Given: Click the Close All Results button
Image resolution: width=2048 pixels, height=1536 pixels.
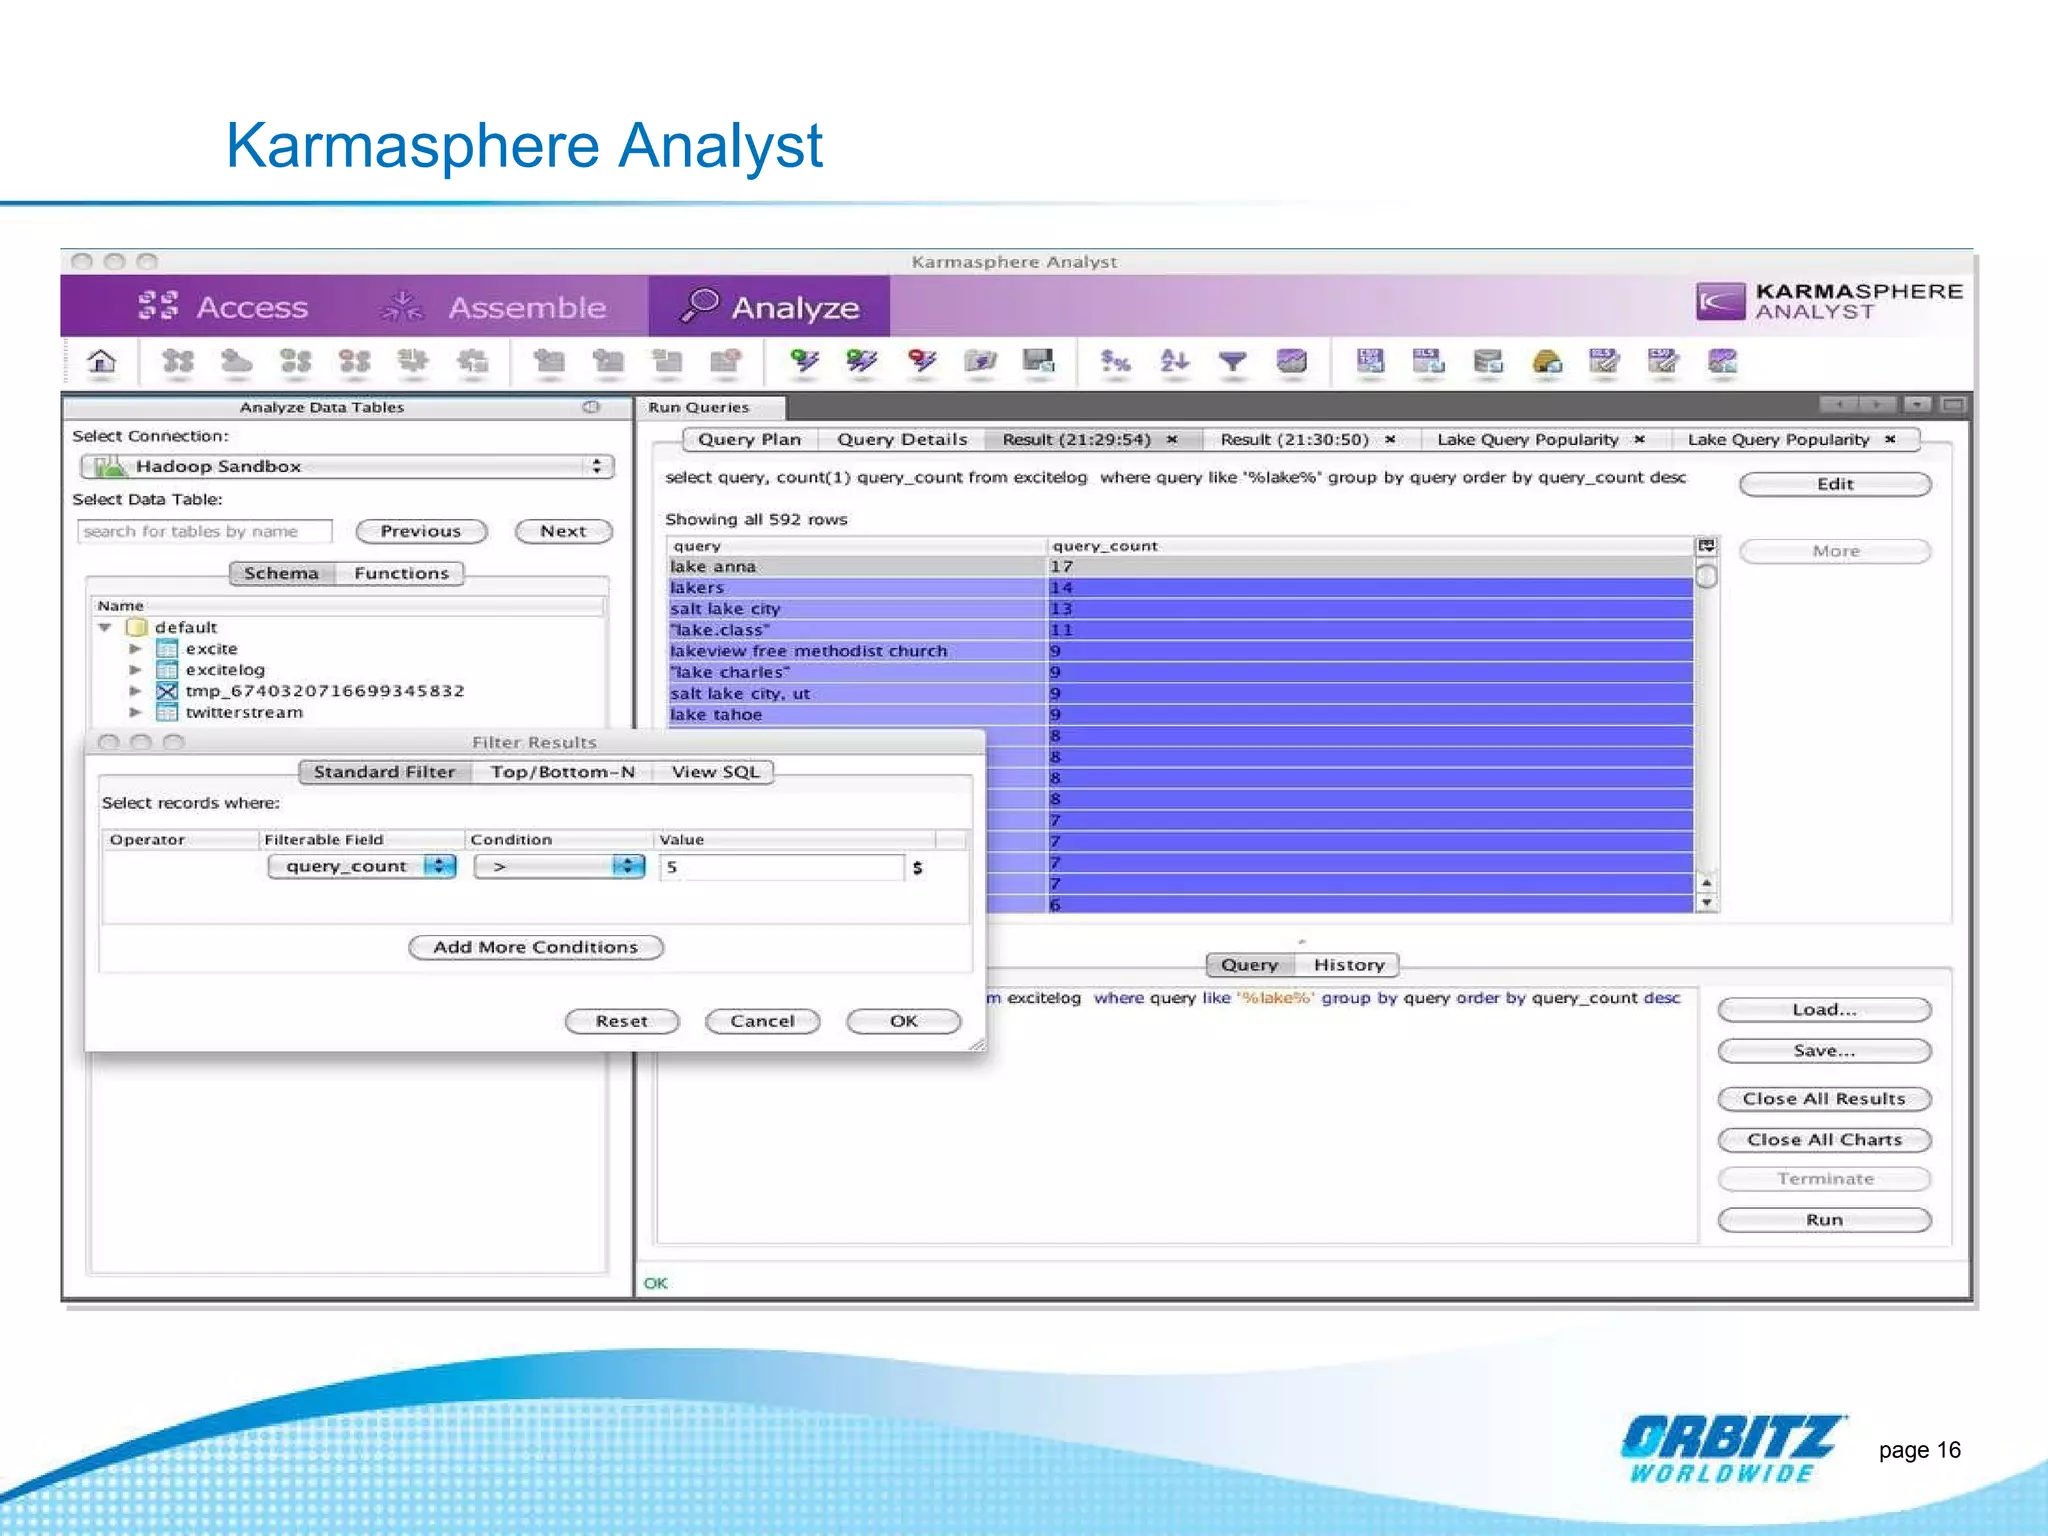Looking at the screenshot, I should coord(1825,1100).
